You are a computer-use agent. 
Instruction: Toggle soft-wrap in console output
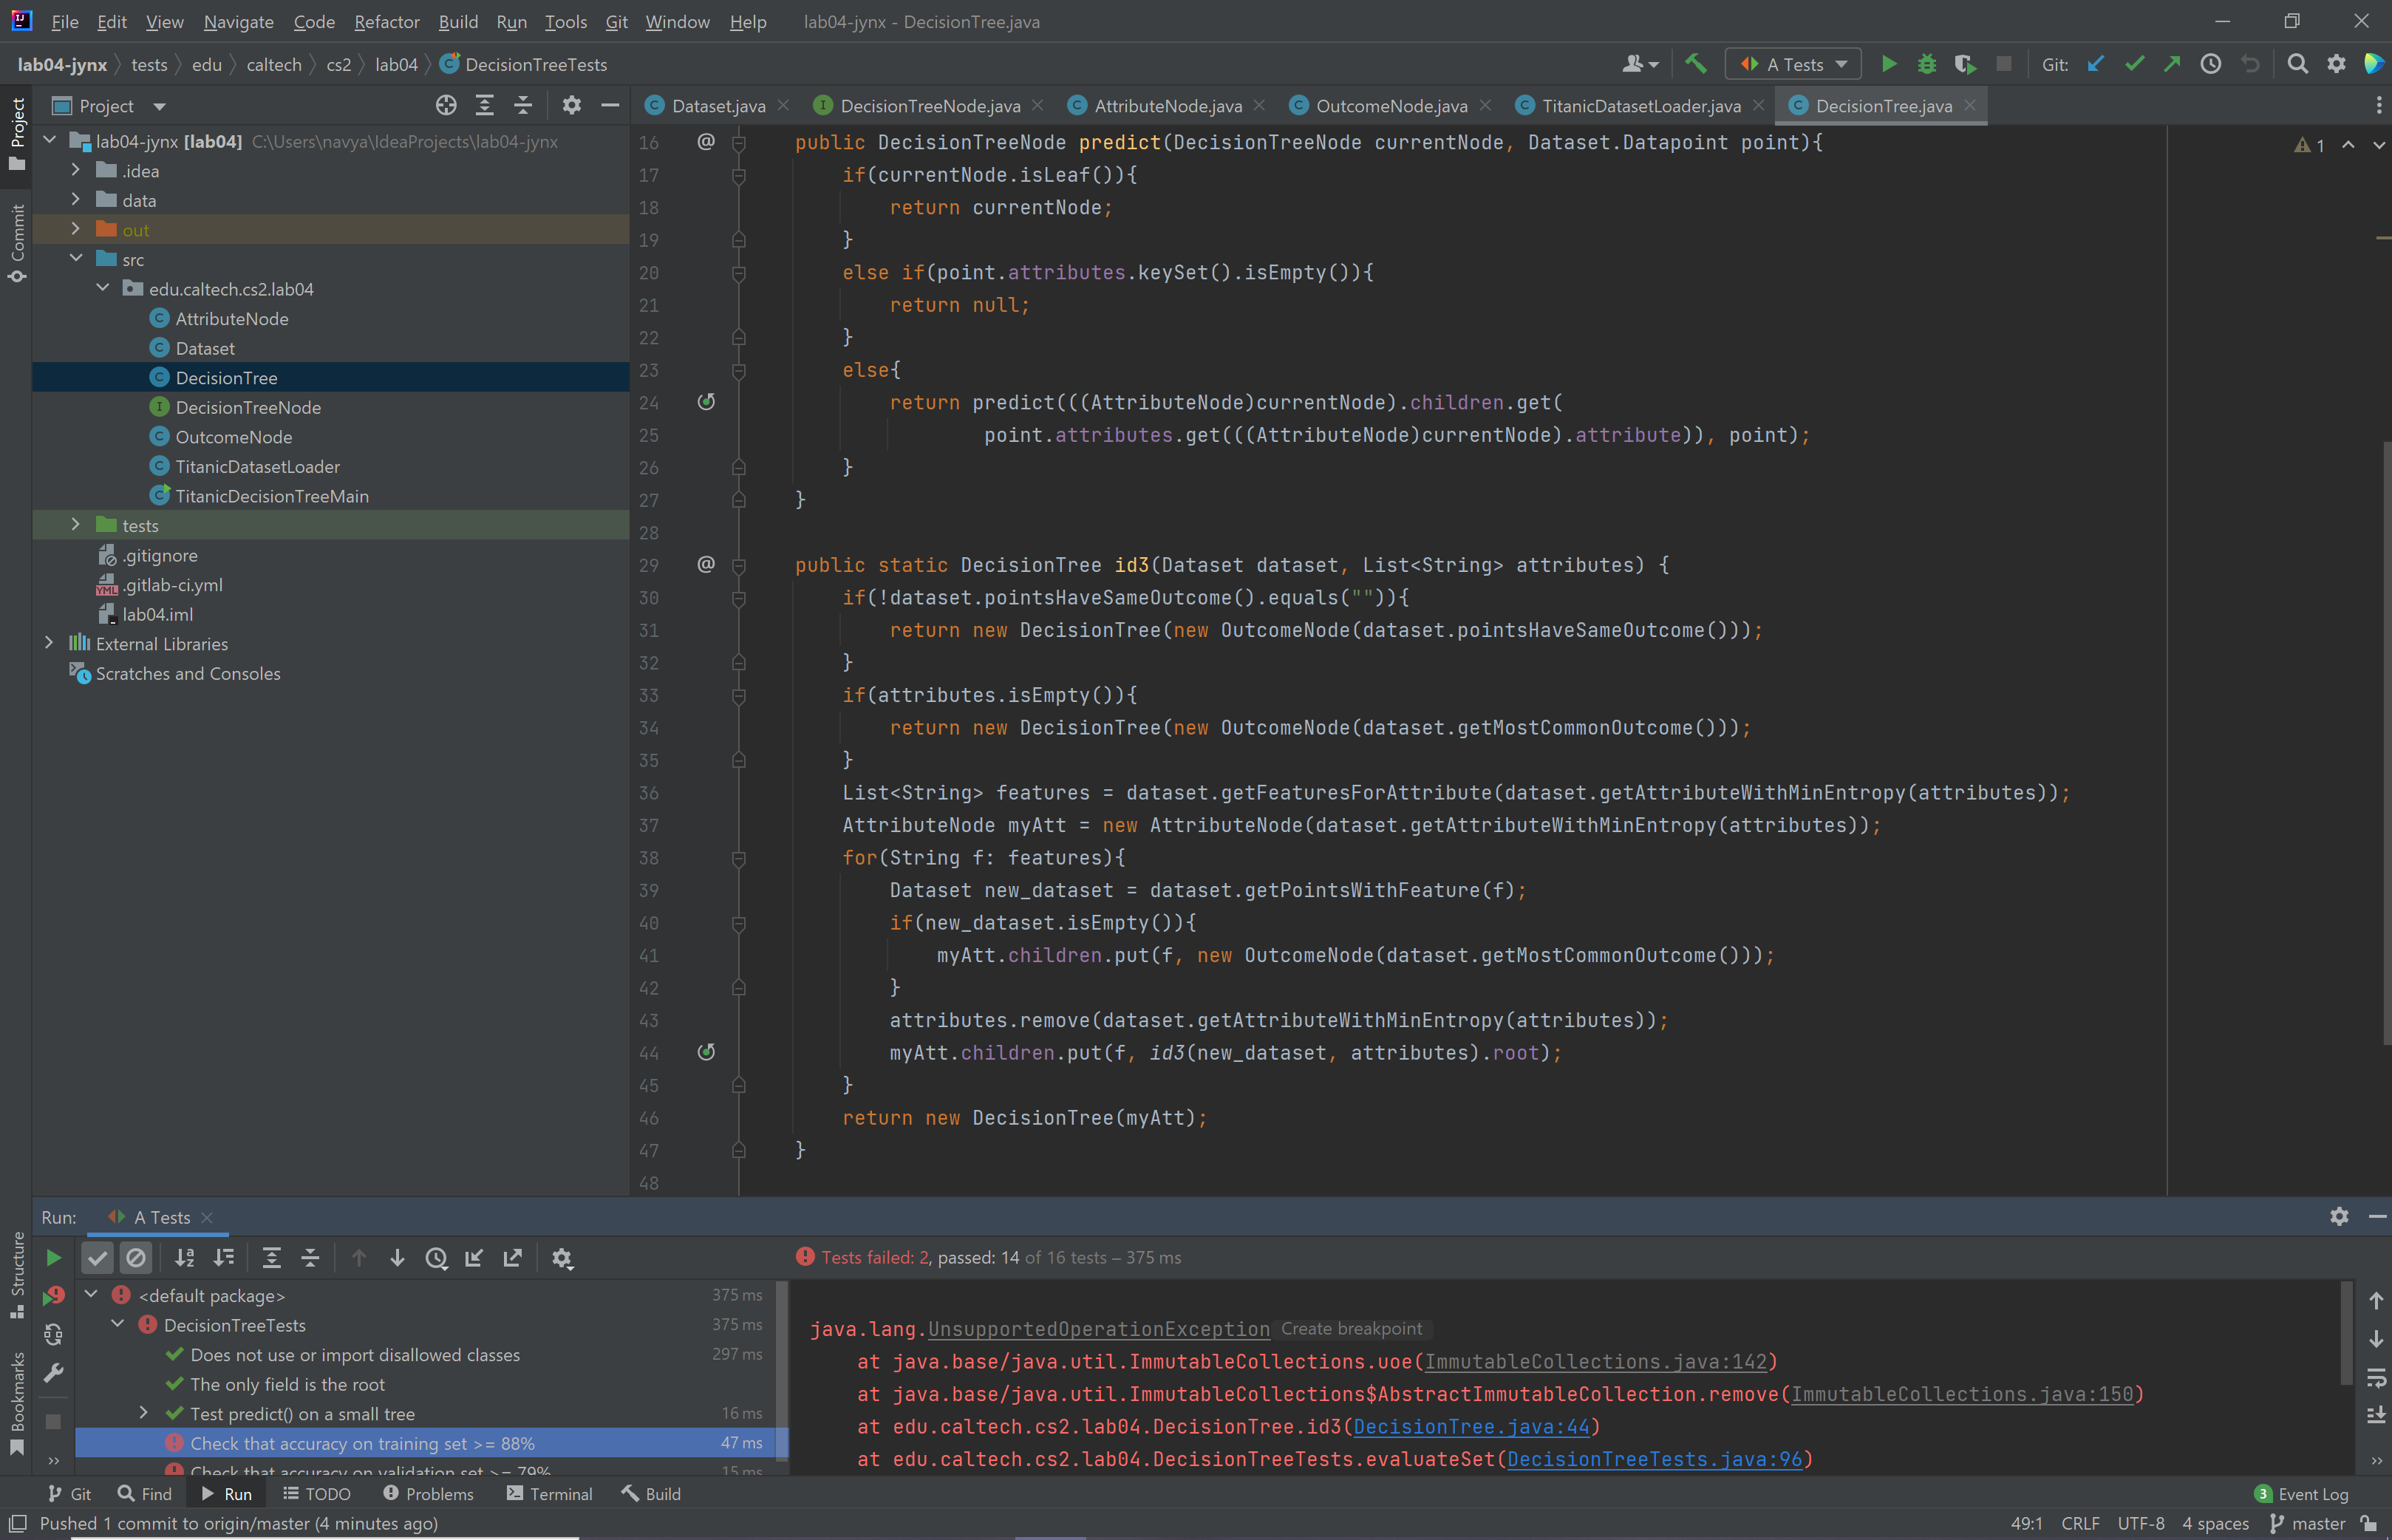click(x=2376, y=1378)
